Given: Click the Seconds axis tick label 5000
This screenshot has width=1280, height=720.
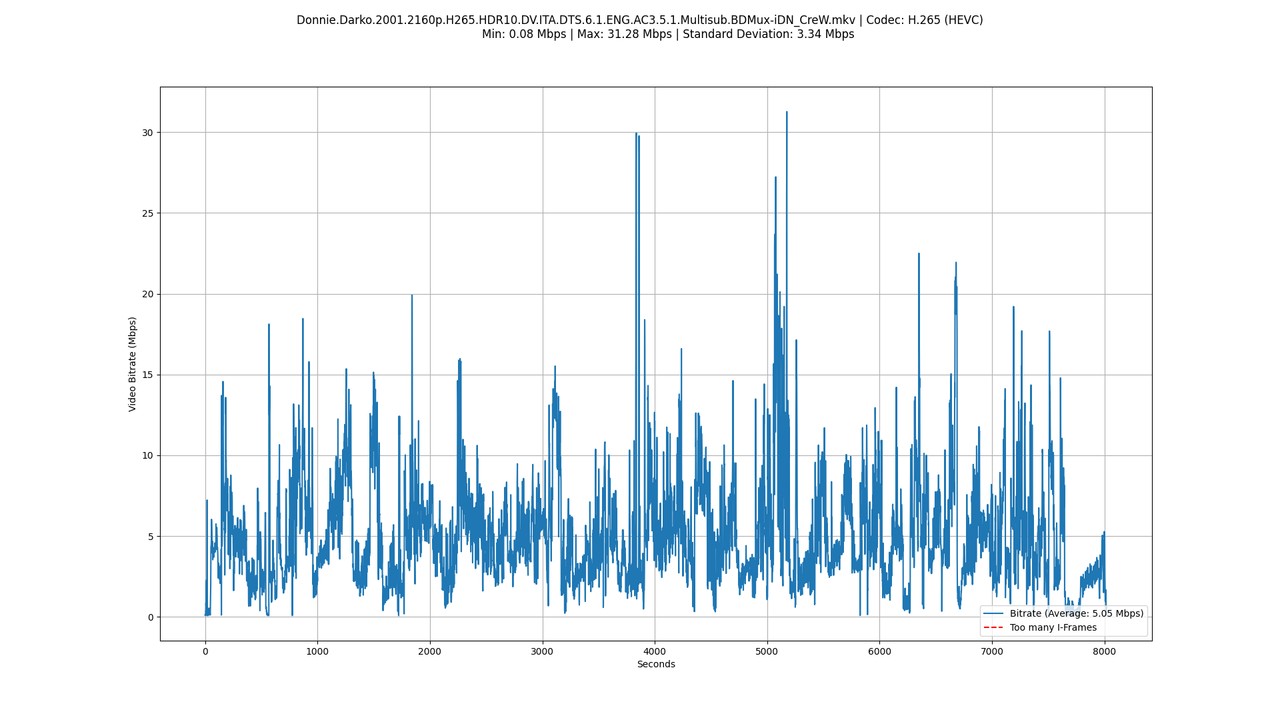Looking at the screenshot, I should pos(767,651).
